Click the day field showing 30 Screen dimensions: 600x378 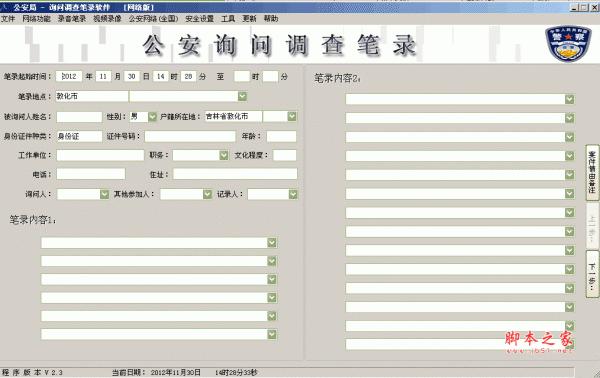coord(132,77)
